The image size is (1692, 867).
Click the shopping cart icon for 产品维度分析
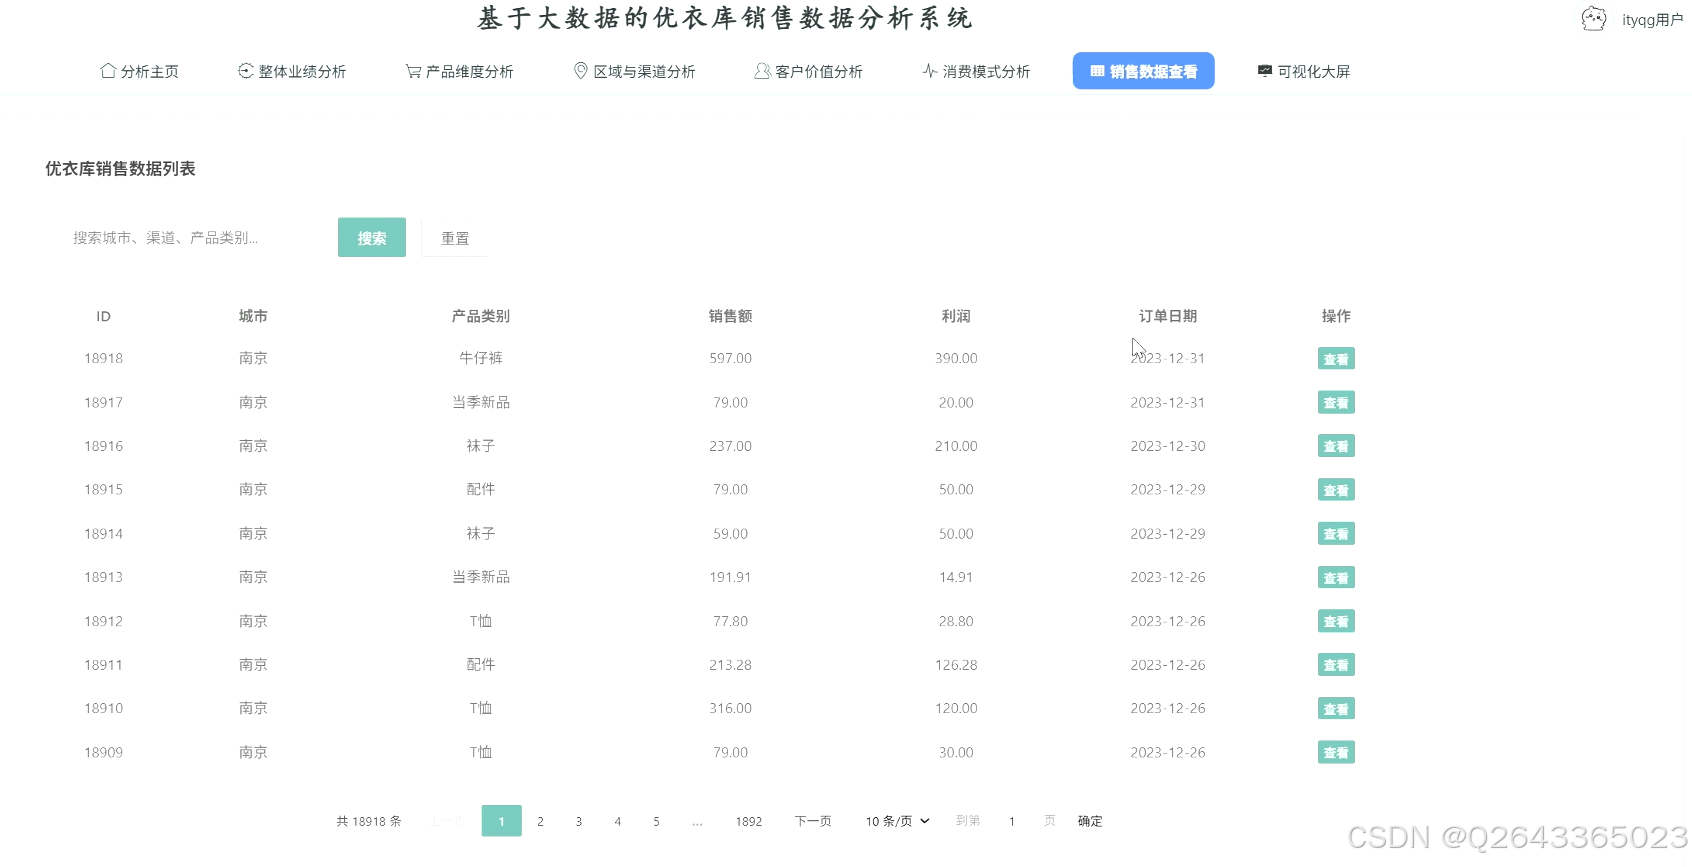point(413,71)
